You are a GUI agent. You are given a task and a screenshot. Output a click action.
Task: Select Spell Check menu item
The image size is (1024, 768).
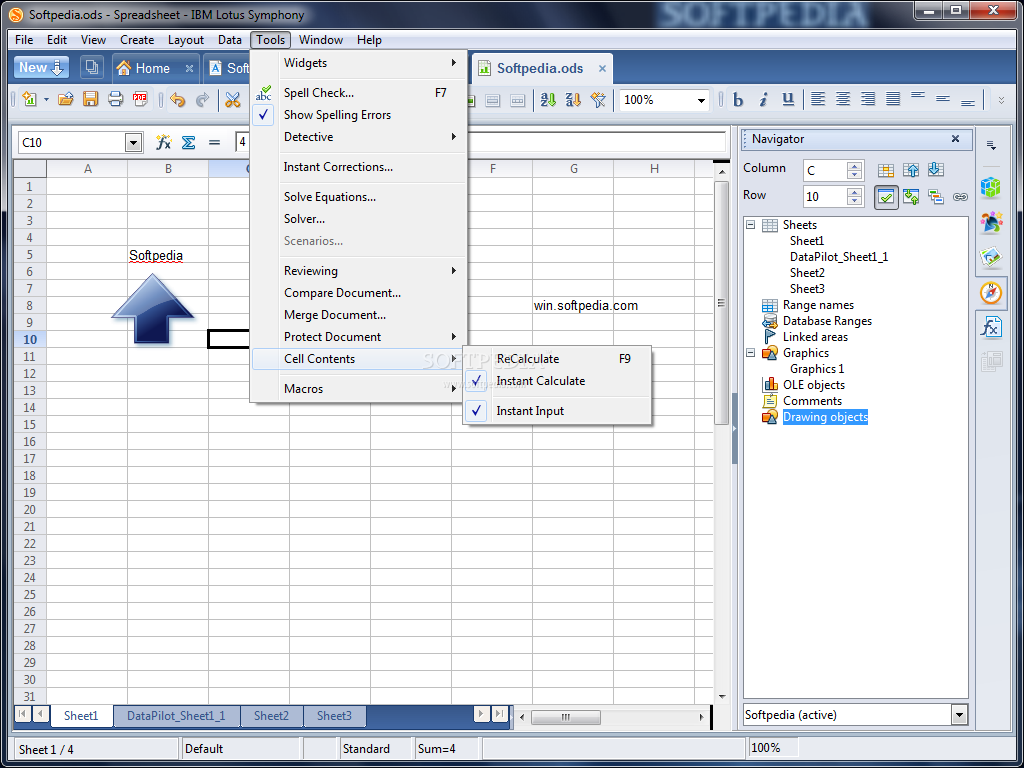pos(358,93)
